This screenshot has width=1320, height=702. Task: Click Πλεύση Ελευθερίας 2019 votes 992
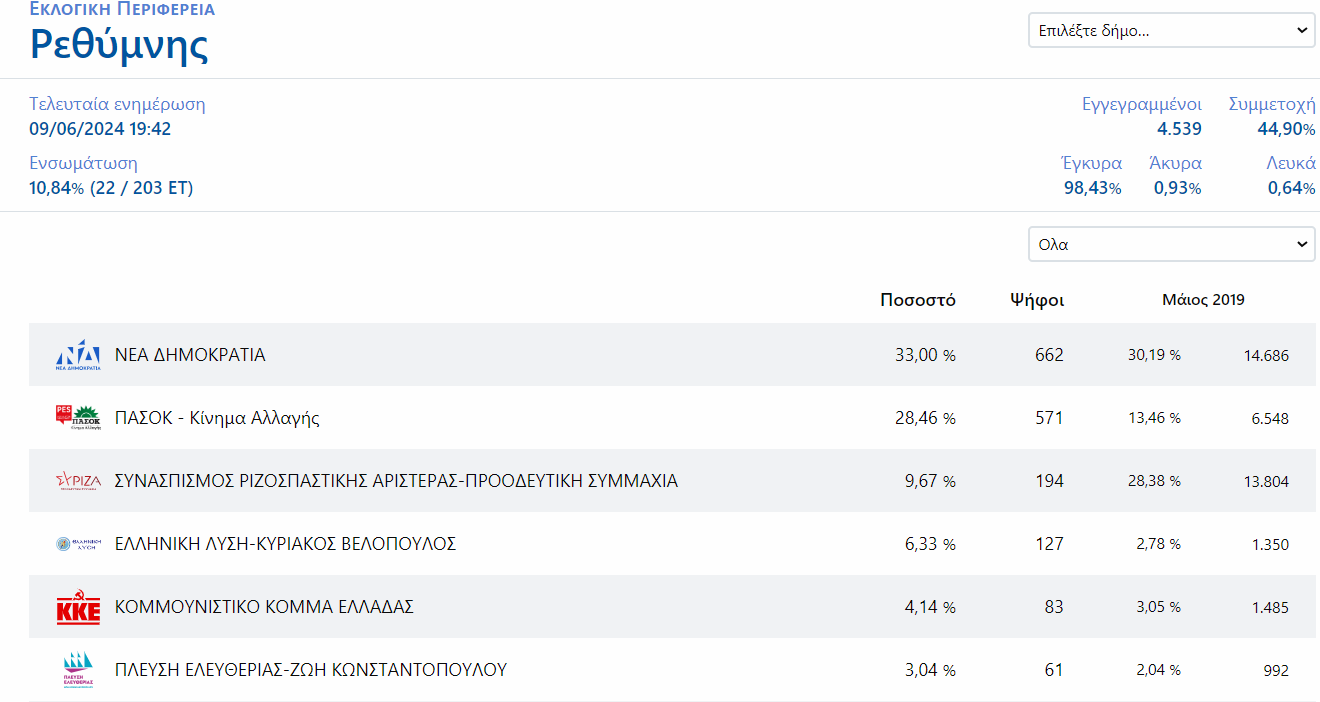[1276, 671]
